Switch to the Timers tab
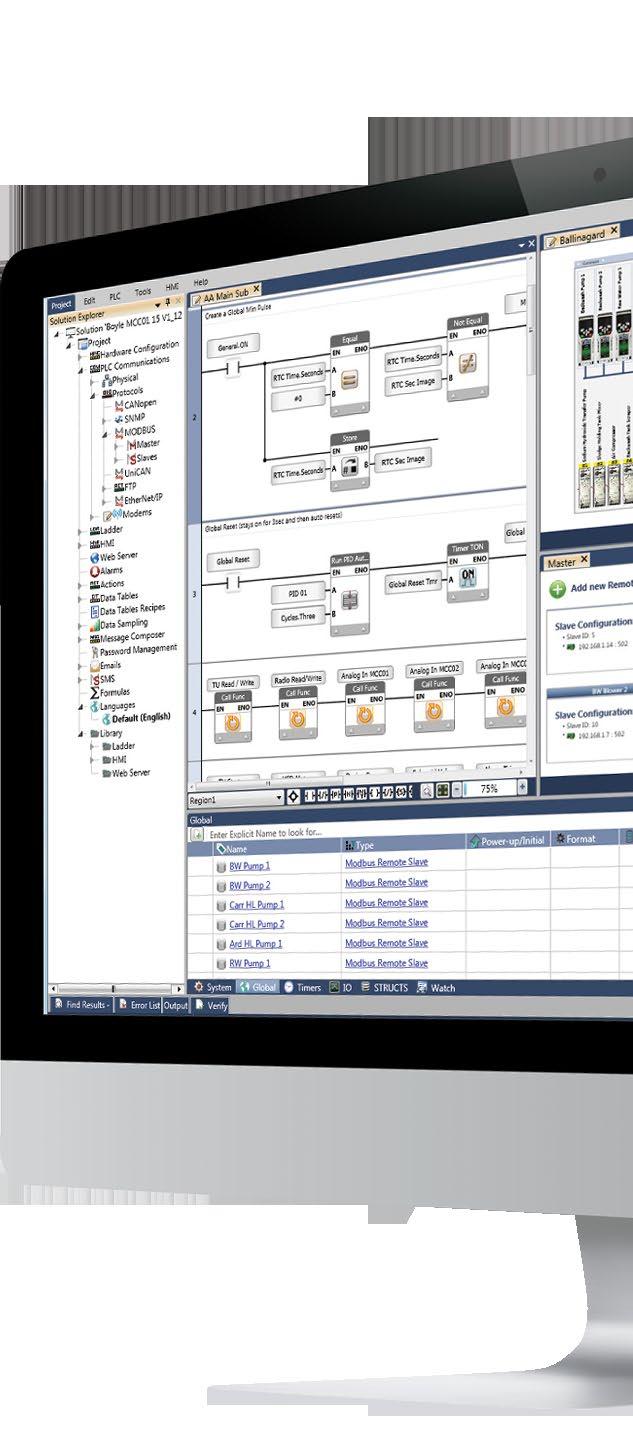Image resolution: width=633 pixels, height=1431 pixels. [x=302, y=987]
